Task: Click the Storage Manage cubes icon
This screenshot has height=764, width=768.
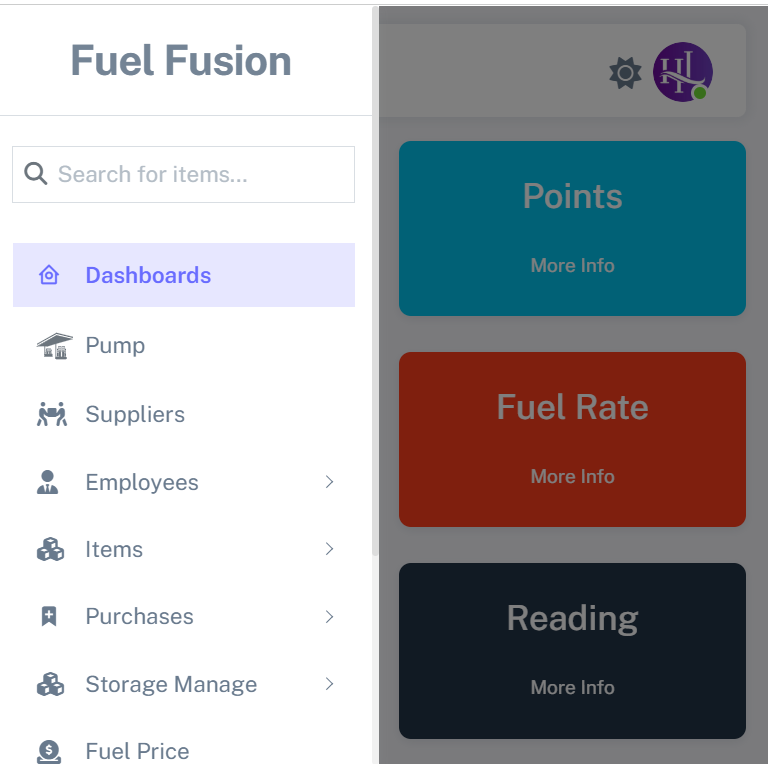Action: point(50,685)
